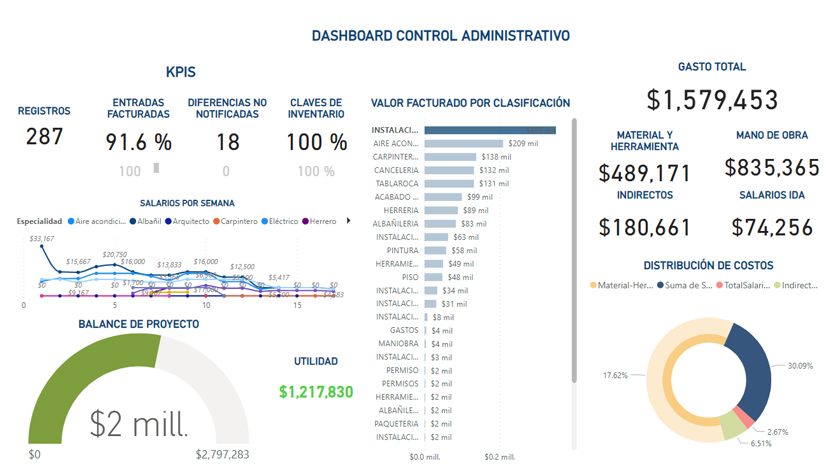Click the Material-Herramienta legend dot in cost distribution
This screenshot has height=467, width=834.
point(594,285)
